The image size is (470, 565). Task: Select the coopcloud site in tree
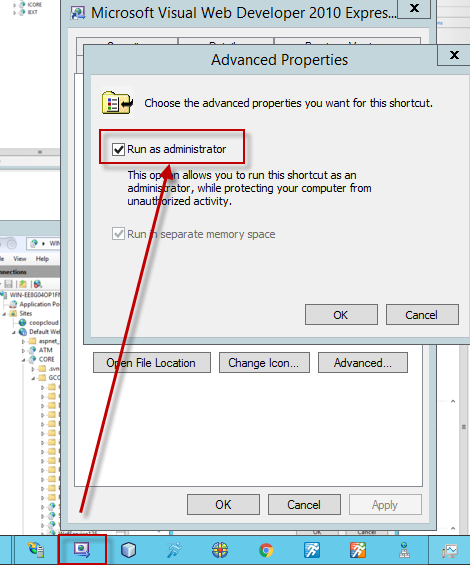[44, 322]
